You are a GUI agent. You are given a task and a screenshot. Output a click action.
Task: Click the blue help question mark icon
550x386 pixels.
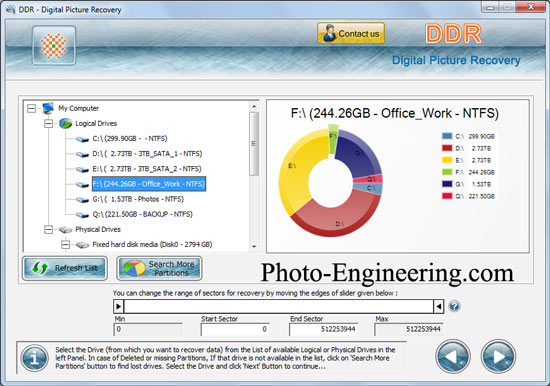point(454,306)
